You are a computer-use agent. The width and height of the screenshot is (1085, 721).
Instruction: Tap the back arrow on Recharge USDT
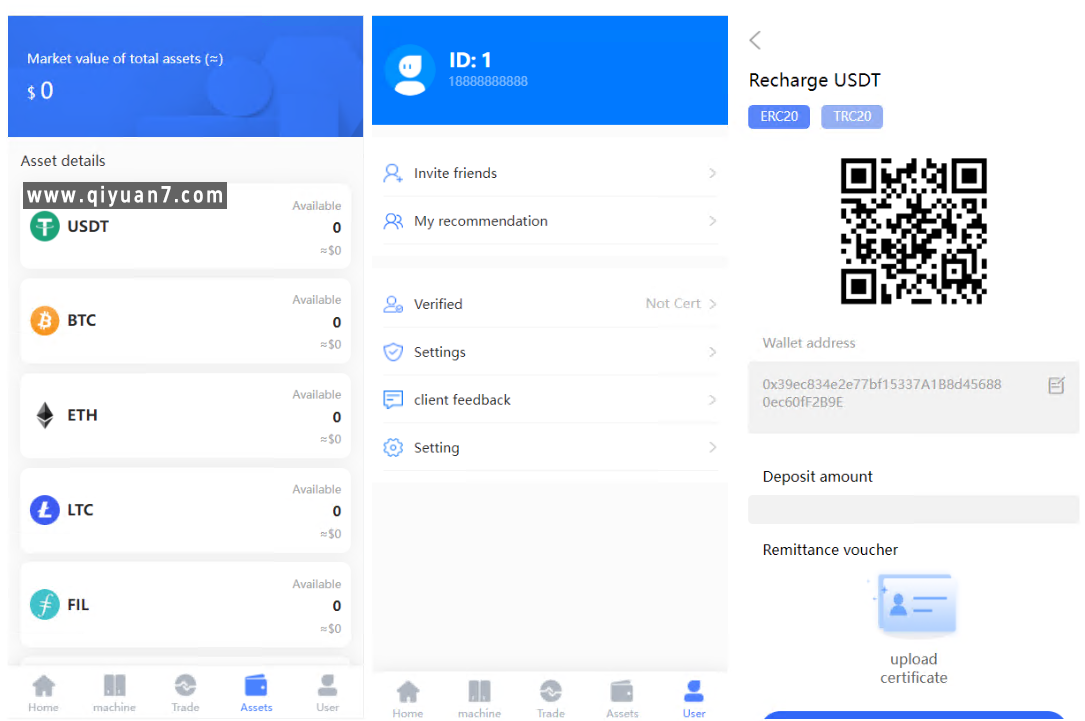click(x=755, y=40)
